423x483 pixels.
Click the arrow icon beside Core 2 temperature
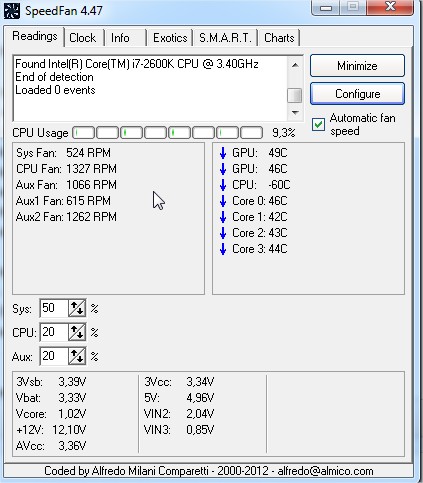[x=223, y=233]
